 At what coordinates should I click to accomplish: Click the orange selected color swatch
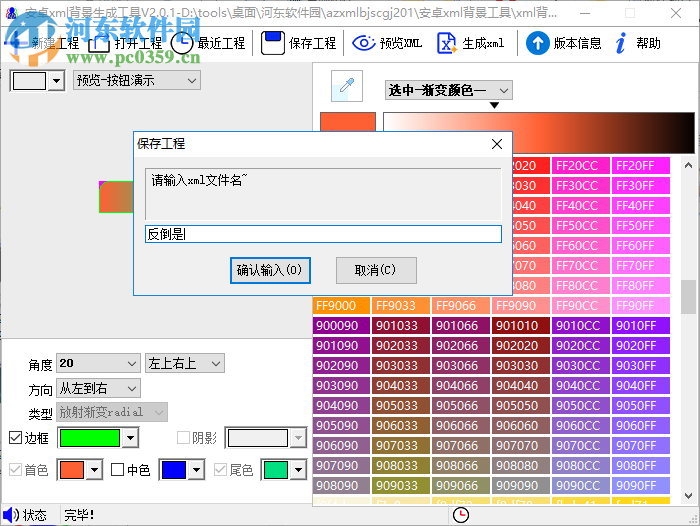click(x=348, y=122)
